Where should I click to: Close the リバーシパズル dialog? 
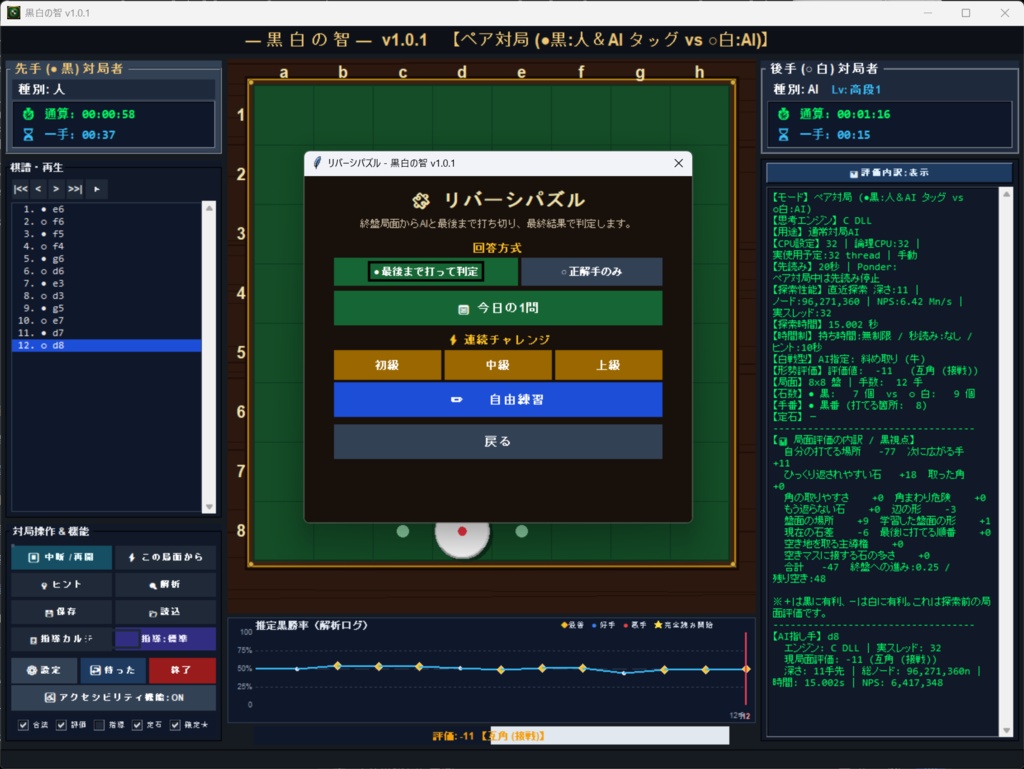click(x=679, y=163)
